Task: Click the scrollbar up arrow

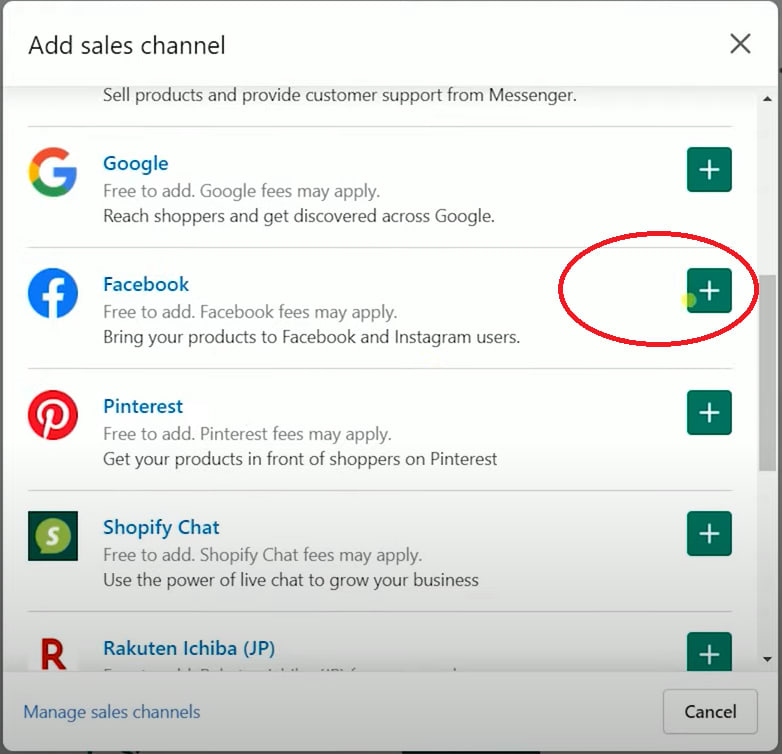Action: point(768,99)
